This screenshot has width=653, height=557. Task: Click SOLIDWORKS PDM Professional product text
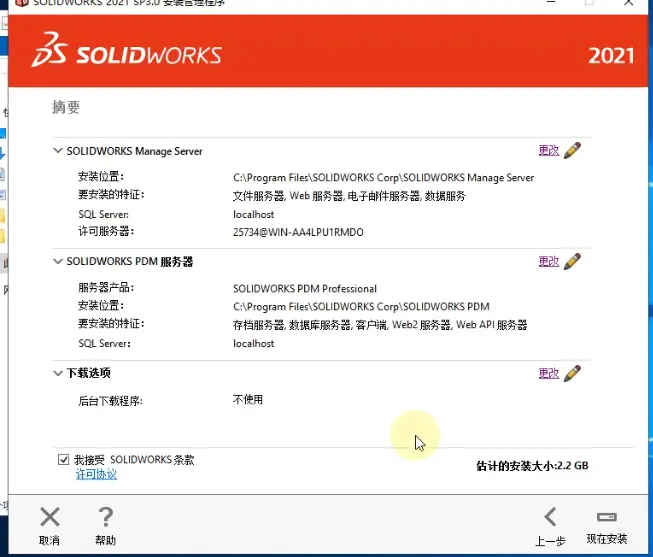(x=305, y=289)
